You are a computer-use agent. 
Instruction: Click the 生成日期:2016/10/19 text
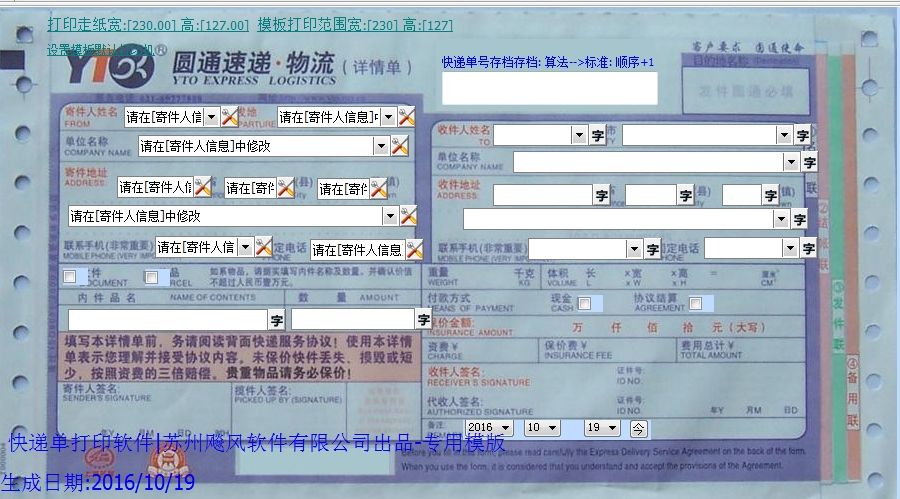98,482
